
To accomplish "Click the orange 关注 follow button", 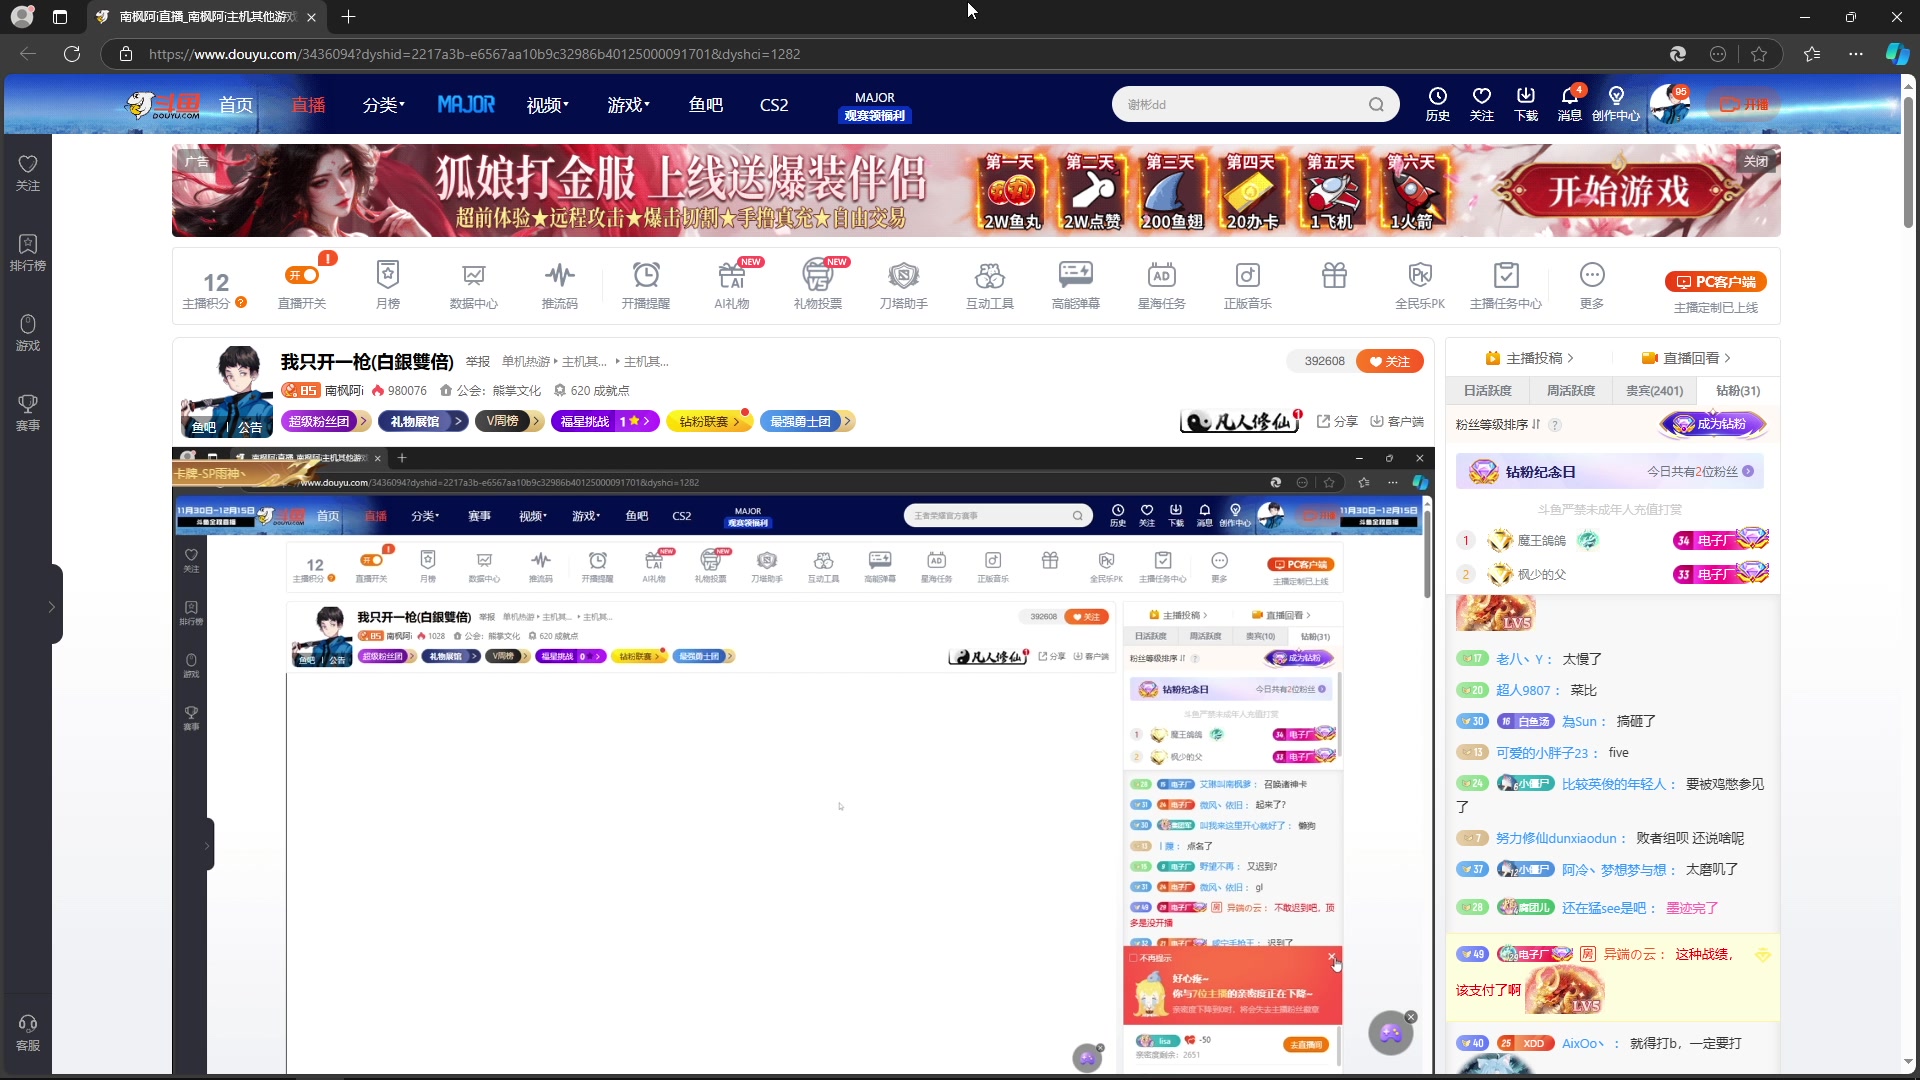I will [1390, 361].
